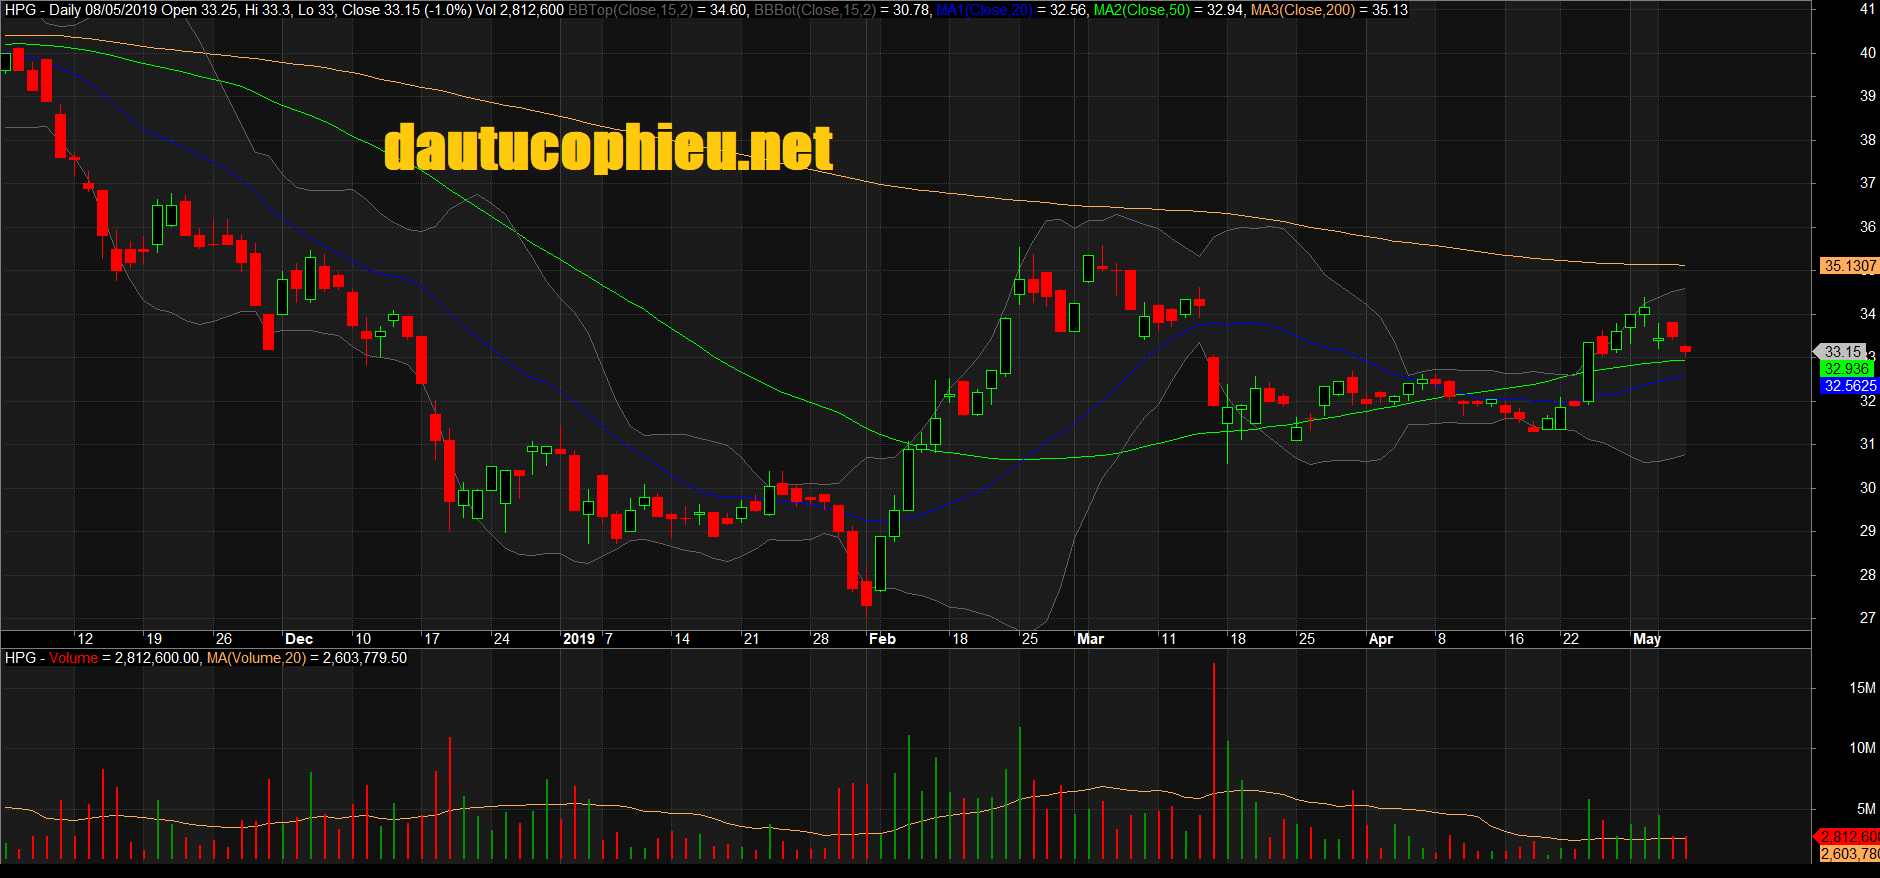Select the BBBot(Close,15,2) indicator label

814,10
